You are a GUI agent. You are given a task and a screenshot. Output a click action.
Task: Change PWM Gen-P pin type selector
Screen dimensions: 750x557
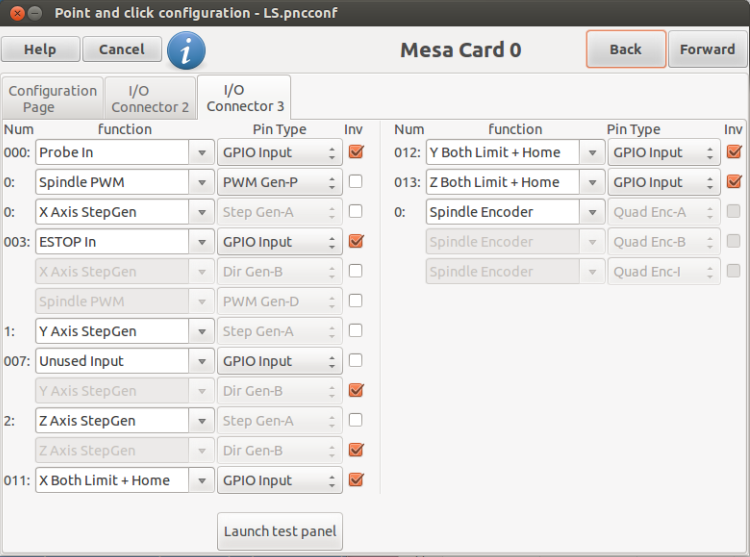pyautogui.click(x=280, y=182)
